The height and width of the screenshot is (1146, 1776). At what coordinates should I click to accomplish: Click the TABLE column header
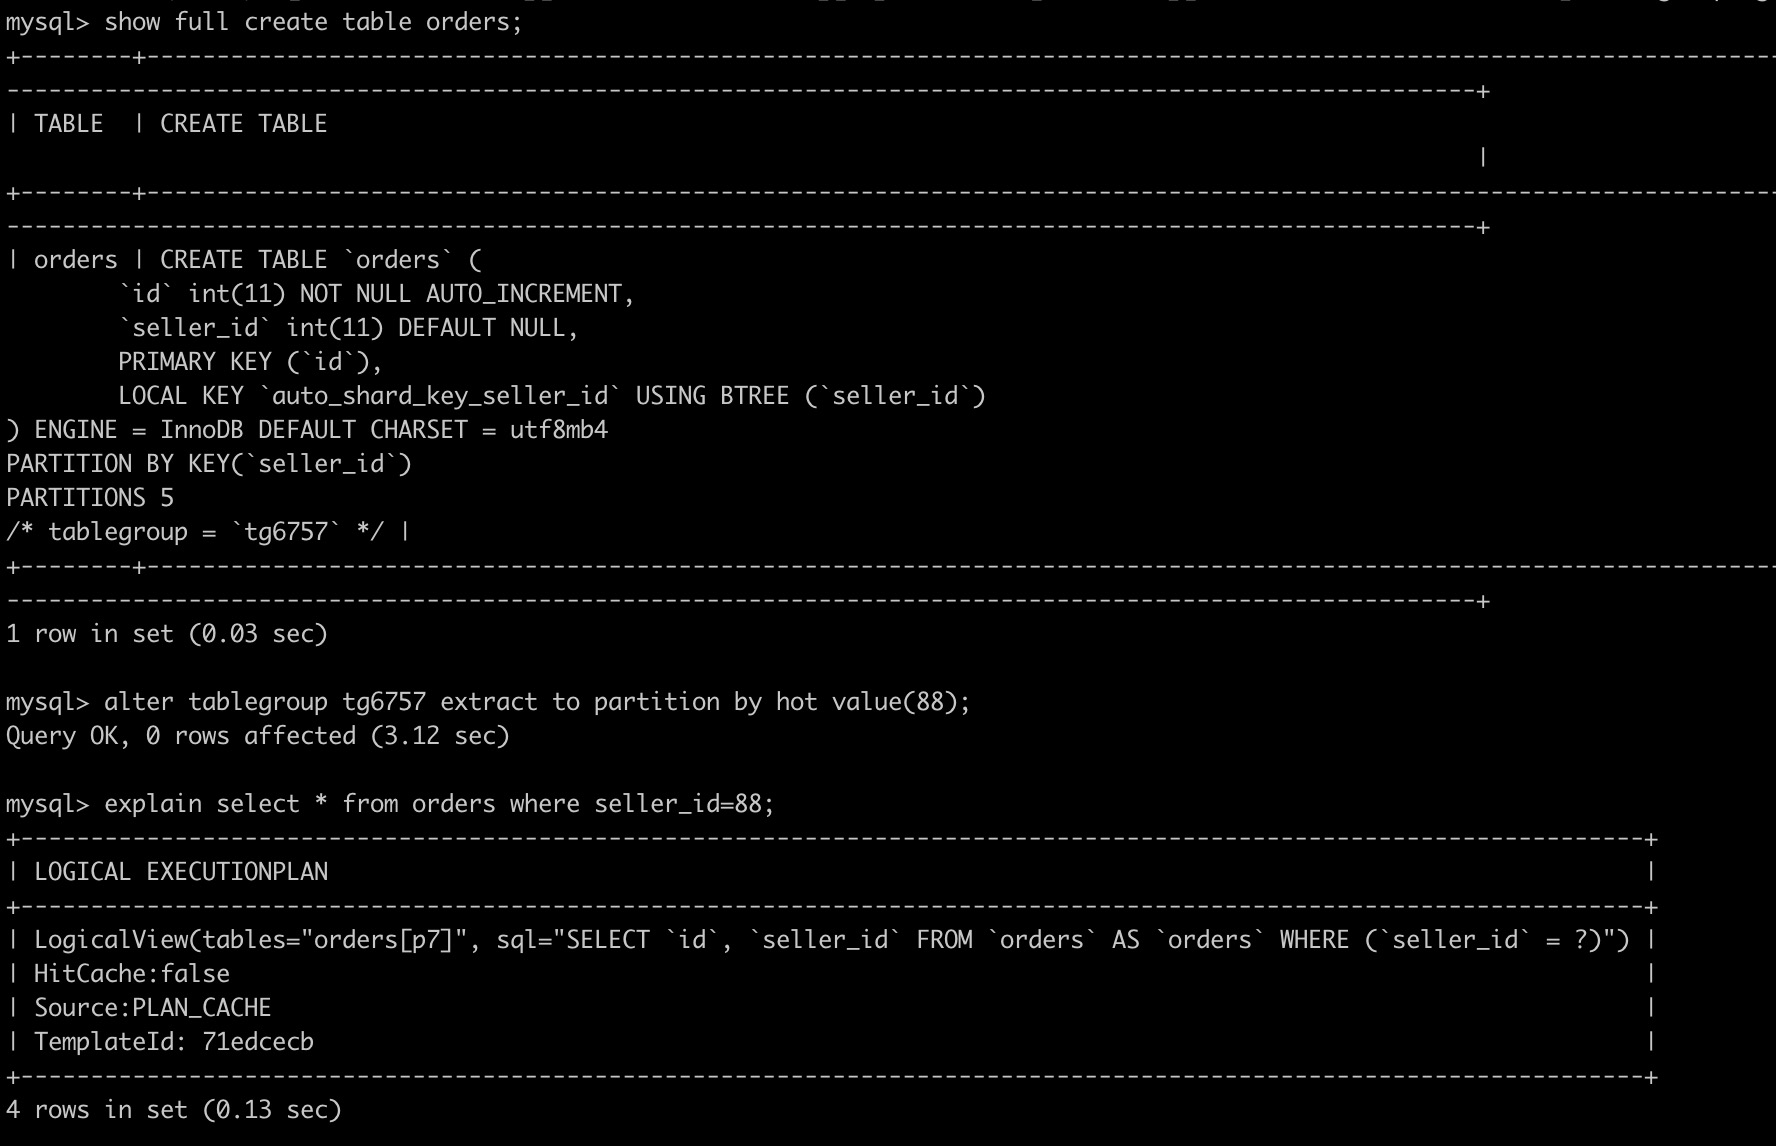pyautogui.click(x=68, y=124)
